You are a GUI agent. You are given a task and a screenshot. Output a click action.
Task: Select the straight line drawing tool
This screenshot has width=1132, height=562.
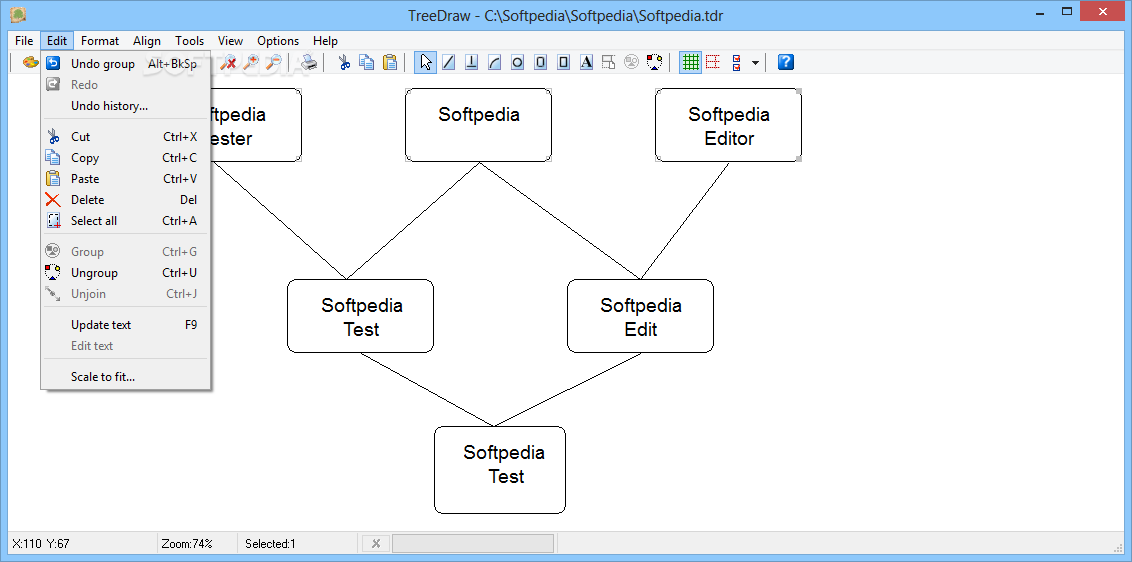point(448,63)
